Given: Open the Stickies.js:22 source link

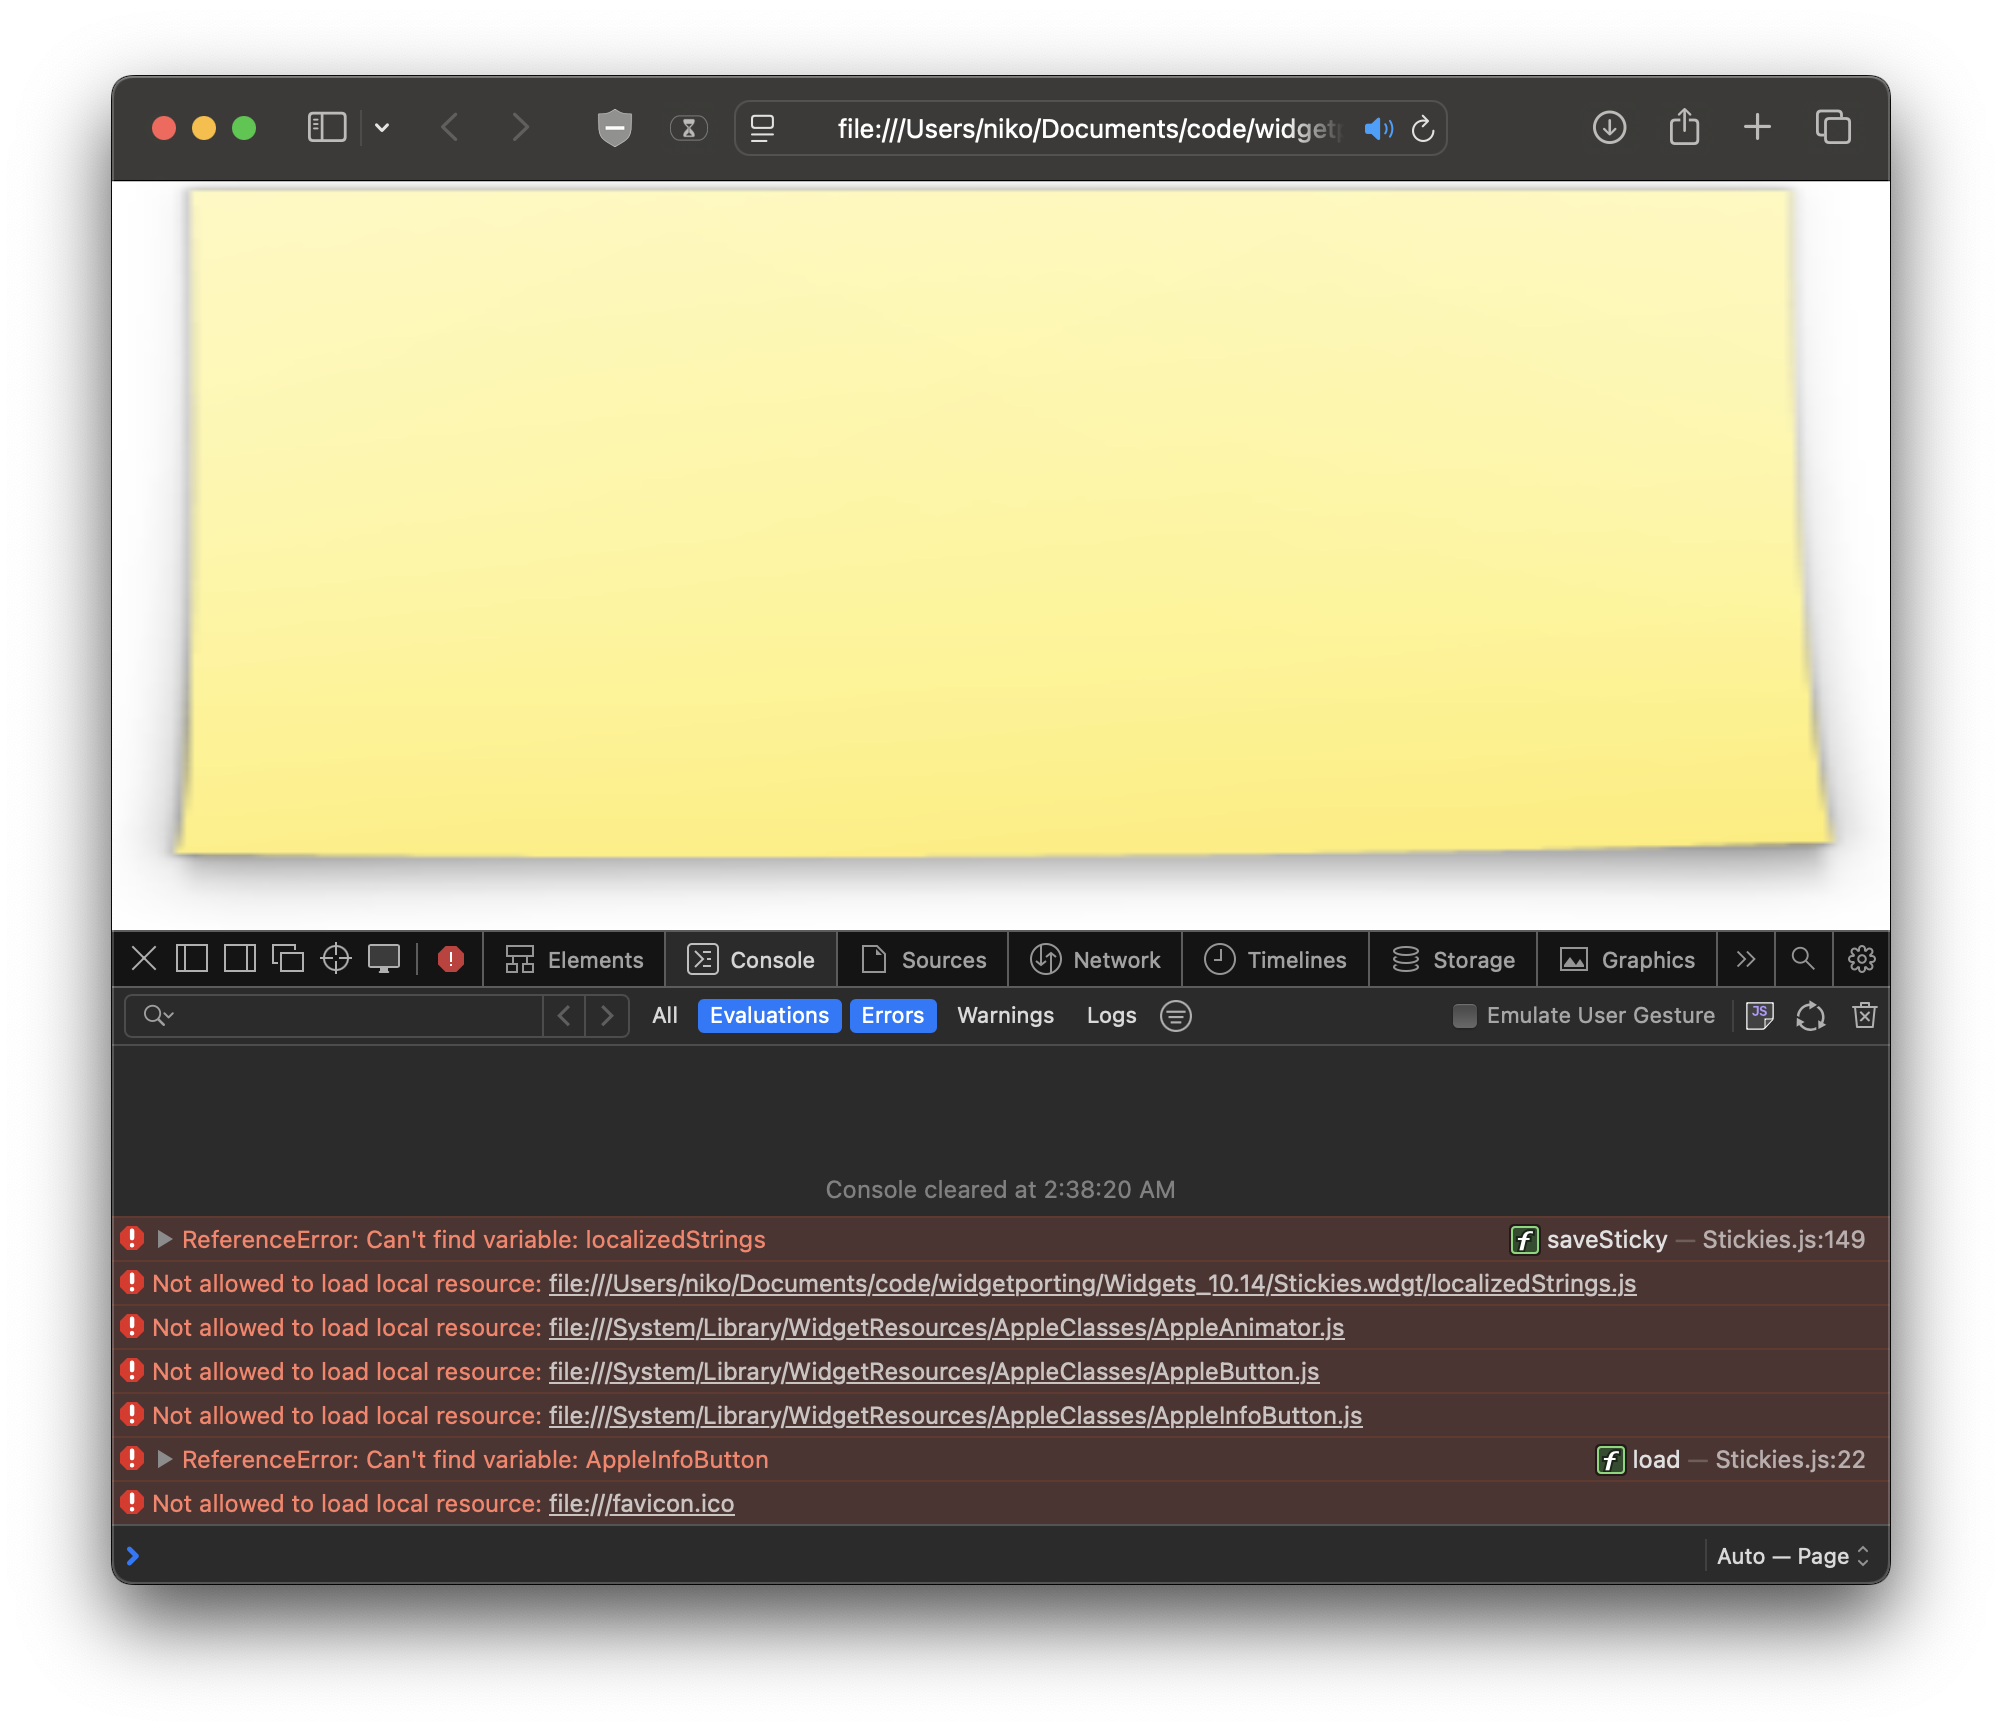Looking at the screenshot, I should pos(1790,1460).
